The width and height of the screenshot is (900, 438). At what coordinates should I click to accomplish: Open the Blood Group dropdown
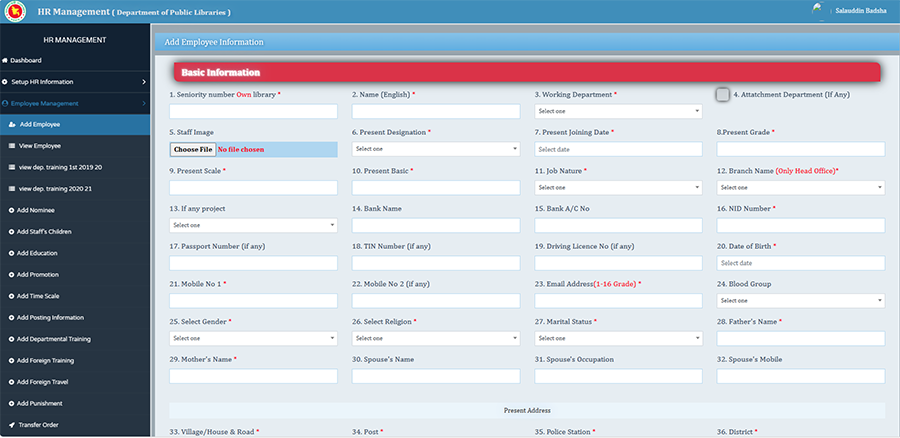(x=801, y=301)
